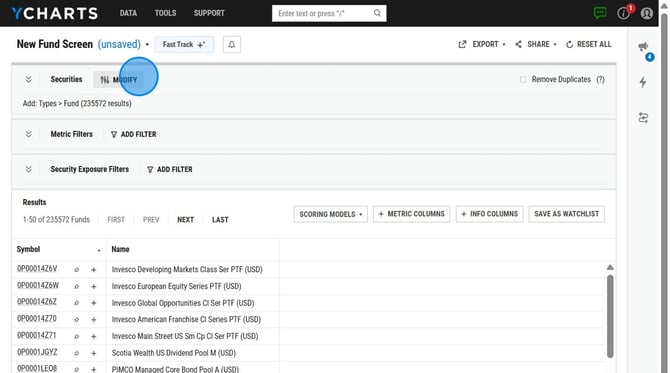Add filter under Metric Filters
Viewport: 670px width, 373px height.
point(133,134)
